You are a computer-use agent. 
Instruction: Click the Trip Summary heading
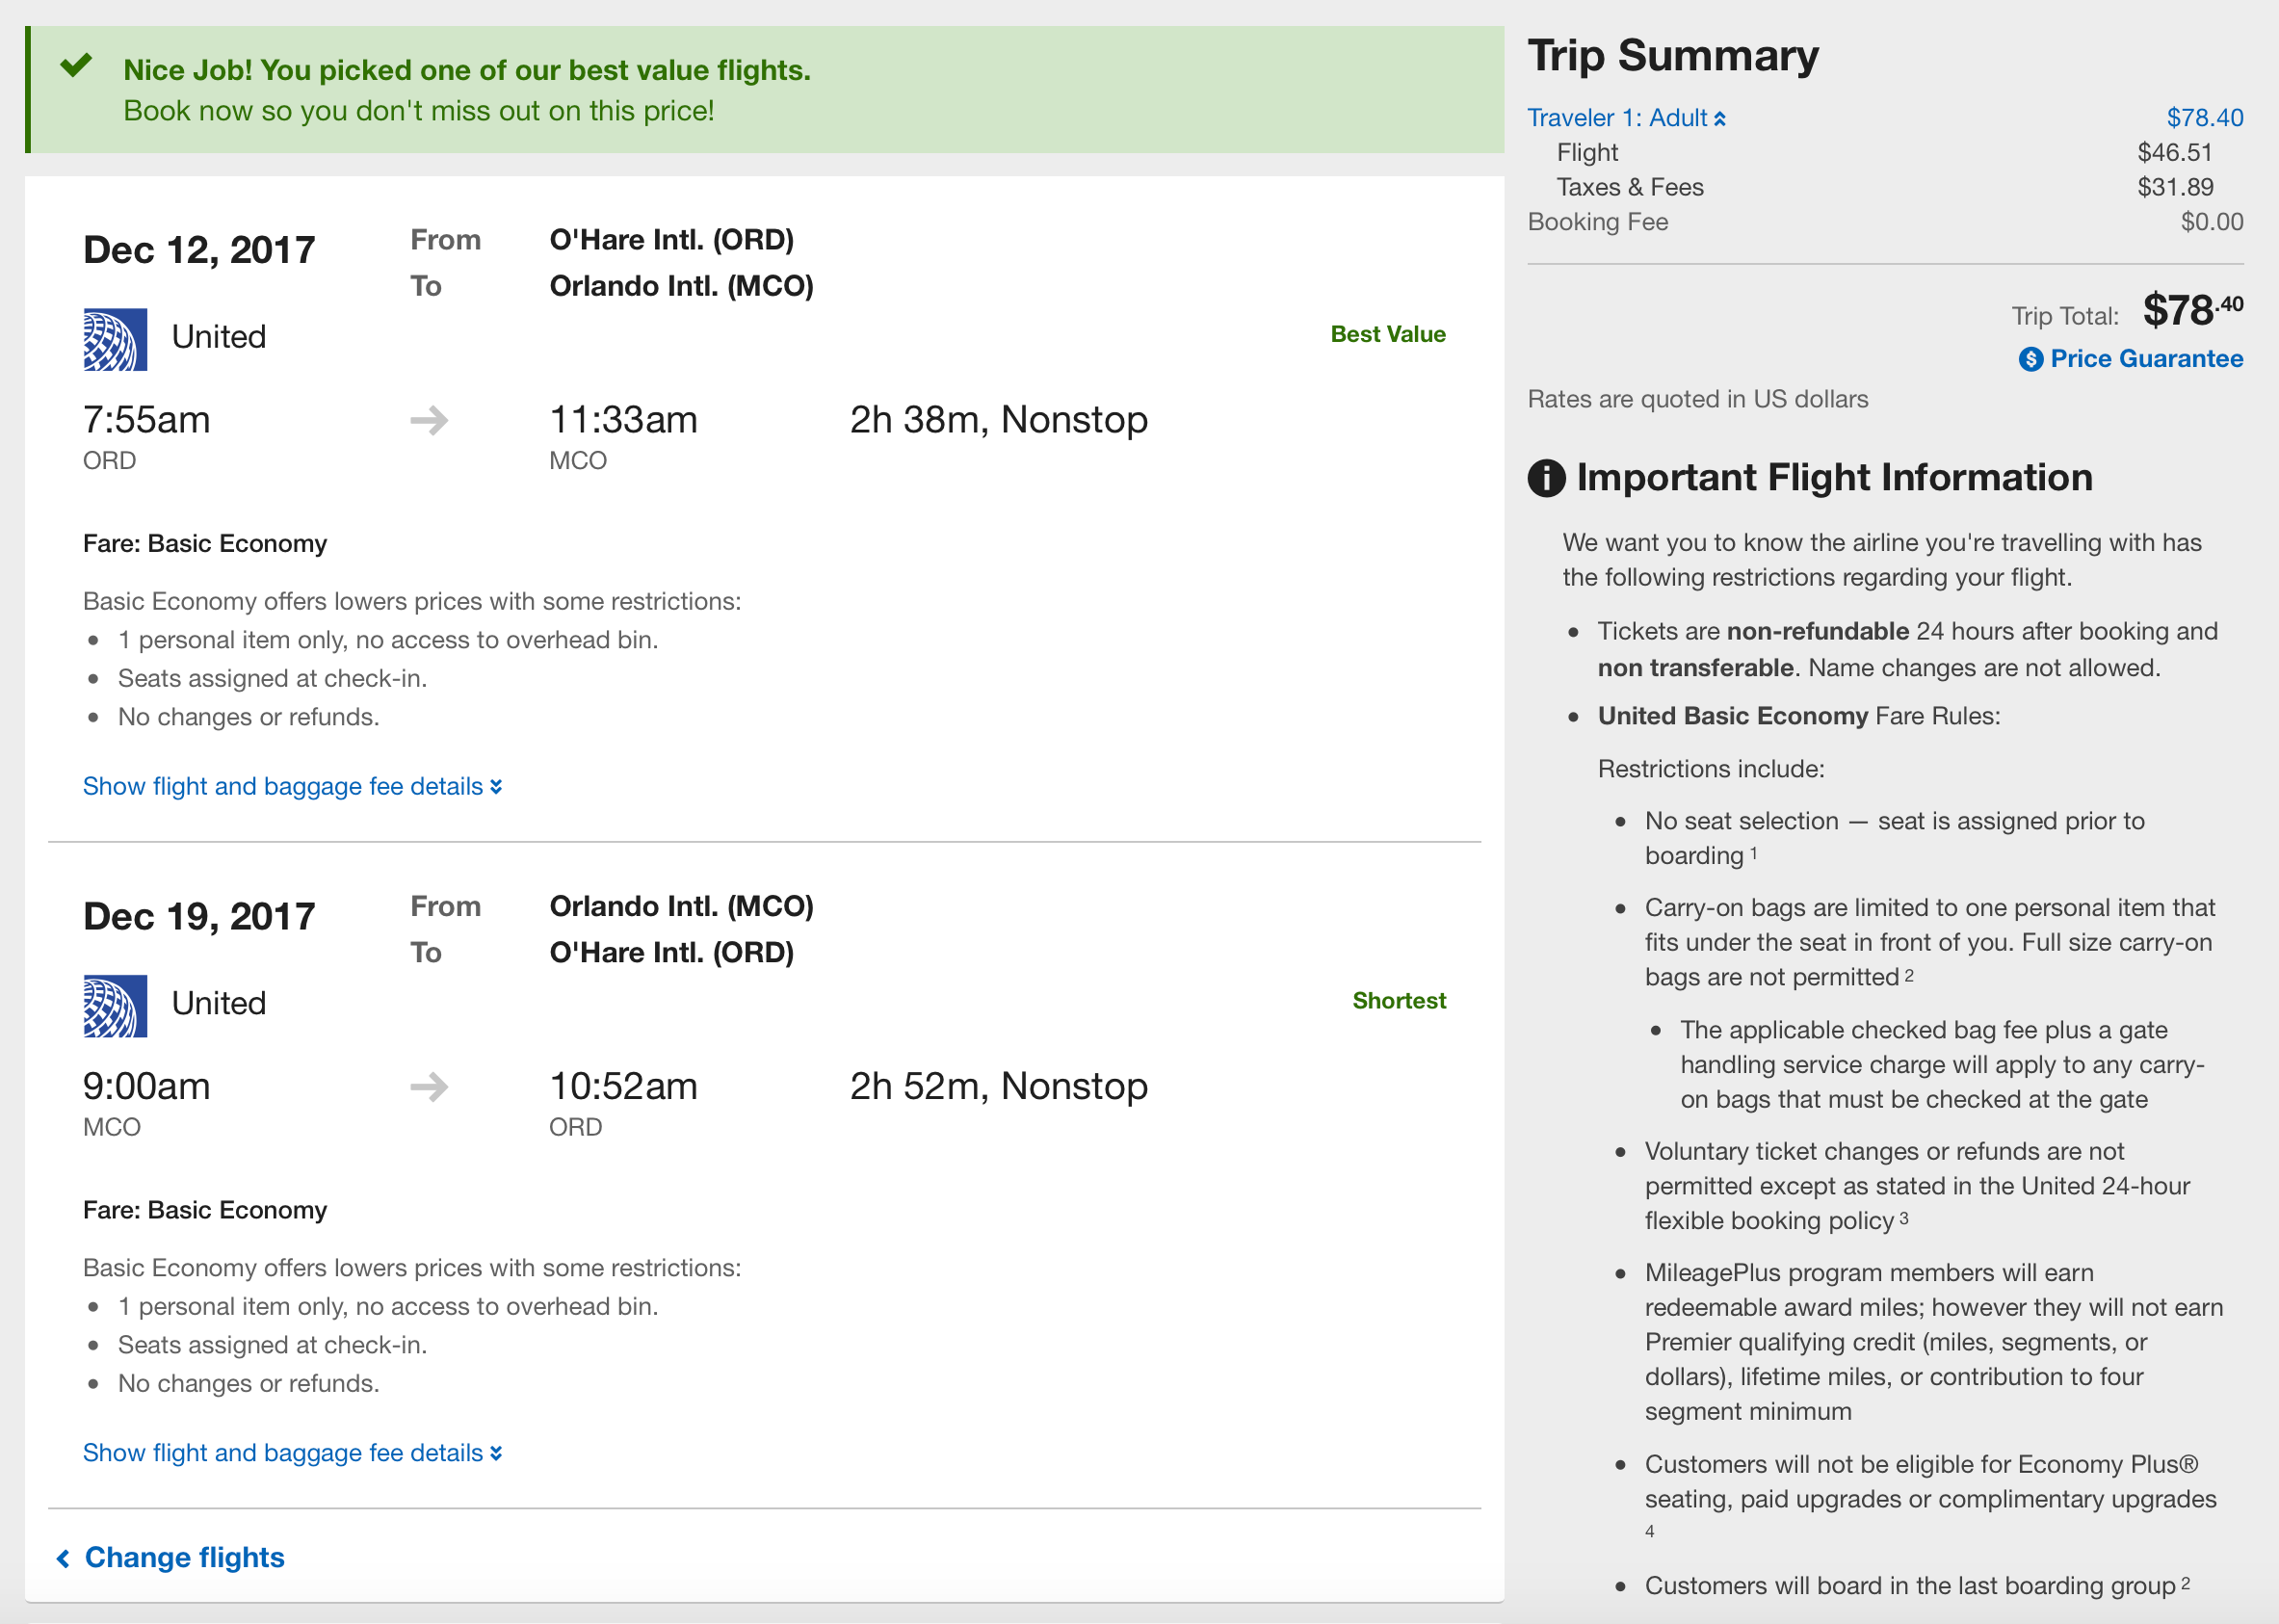pos(1672,55)
